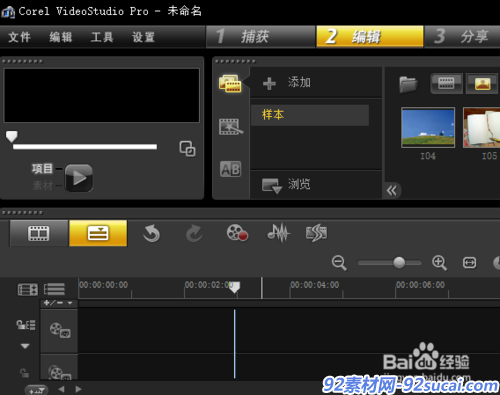Switch to timeline view
This screenshot has width=500, height=395.
click(x=98, y=233)
